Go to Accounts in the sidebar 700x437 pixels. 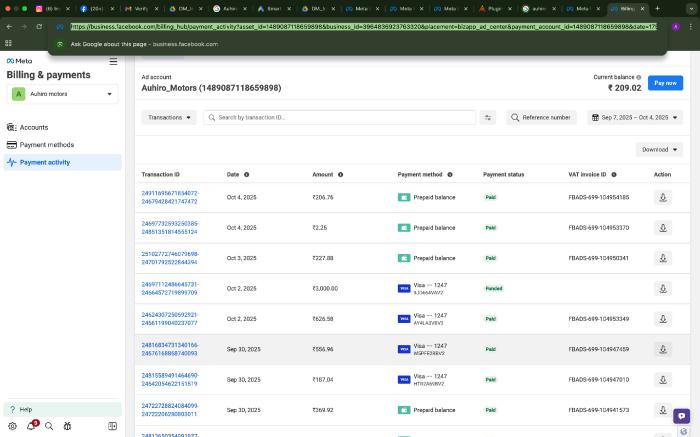click(33, 127)
